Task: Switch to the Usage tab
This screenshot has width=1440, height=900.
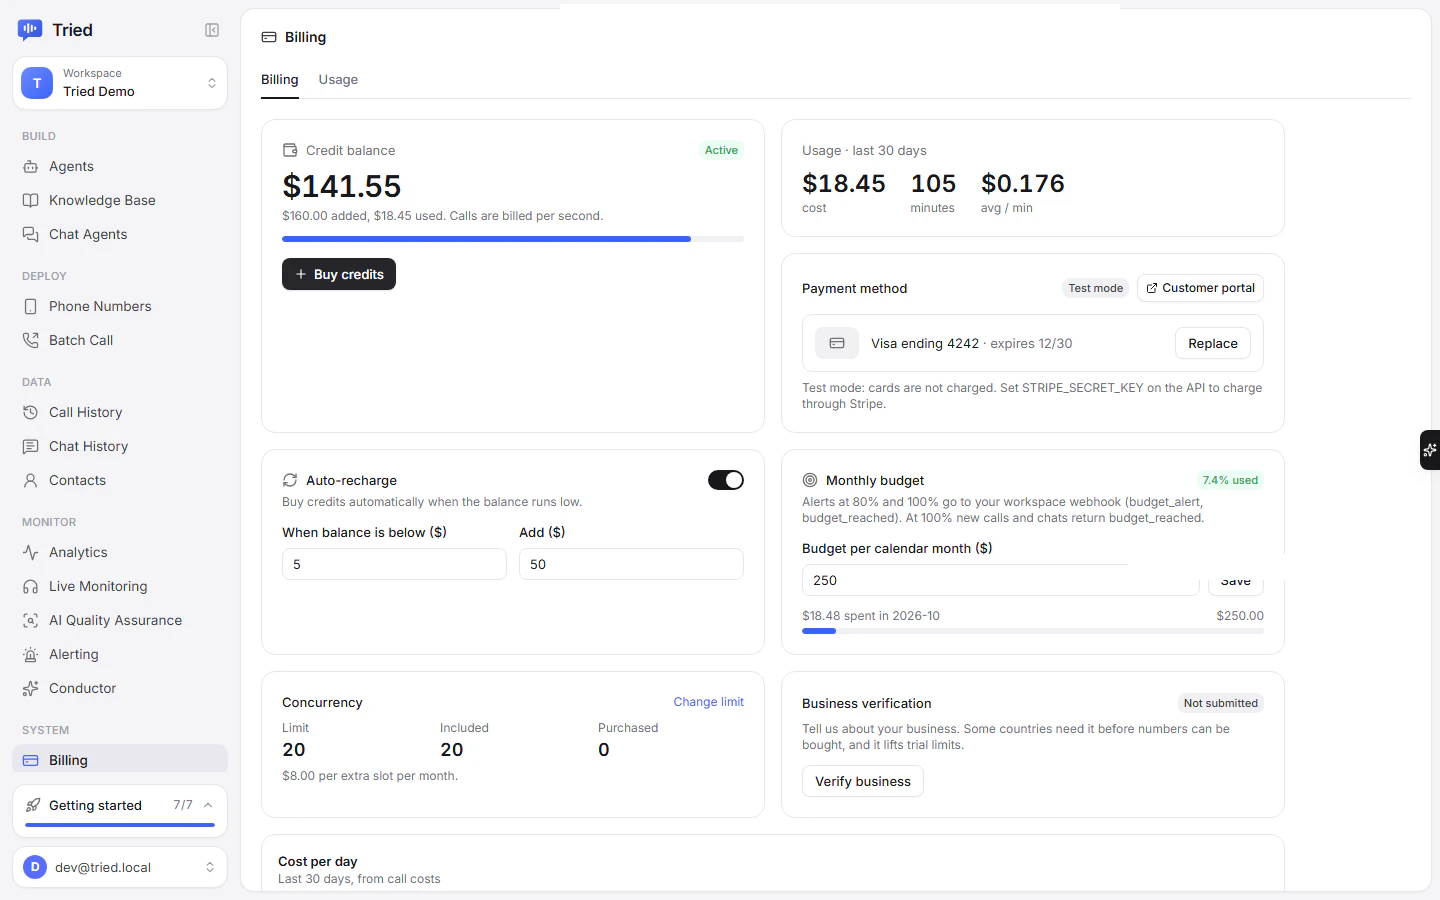Action: 338,80
